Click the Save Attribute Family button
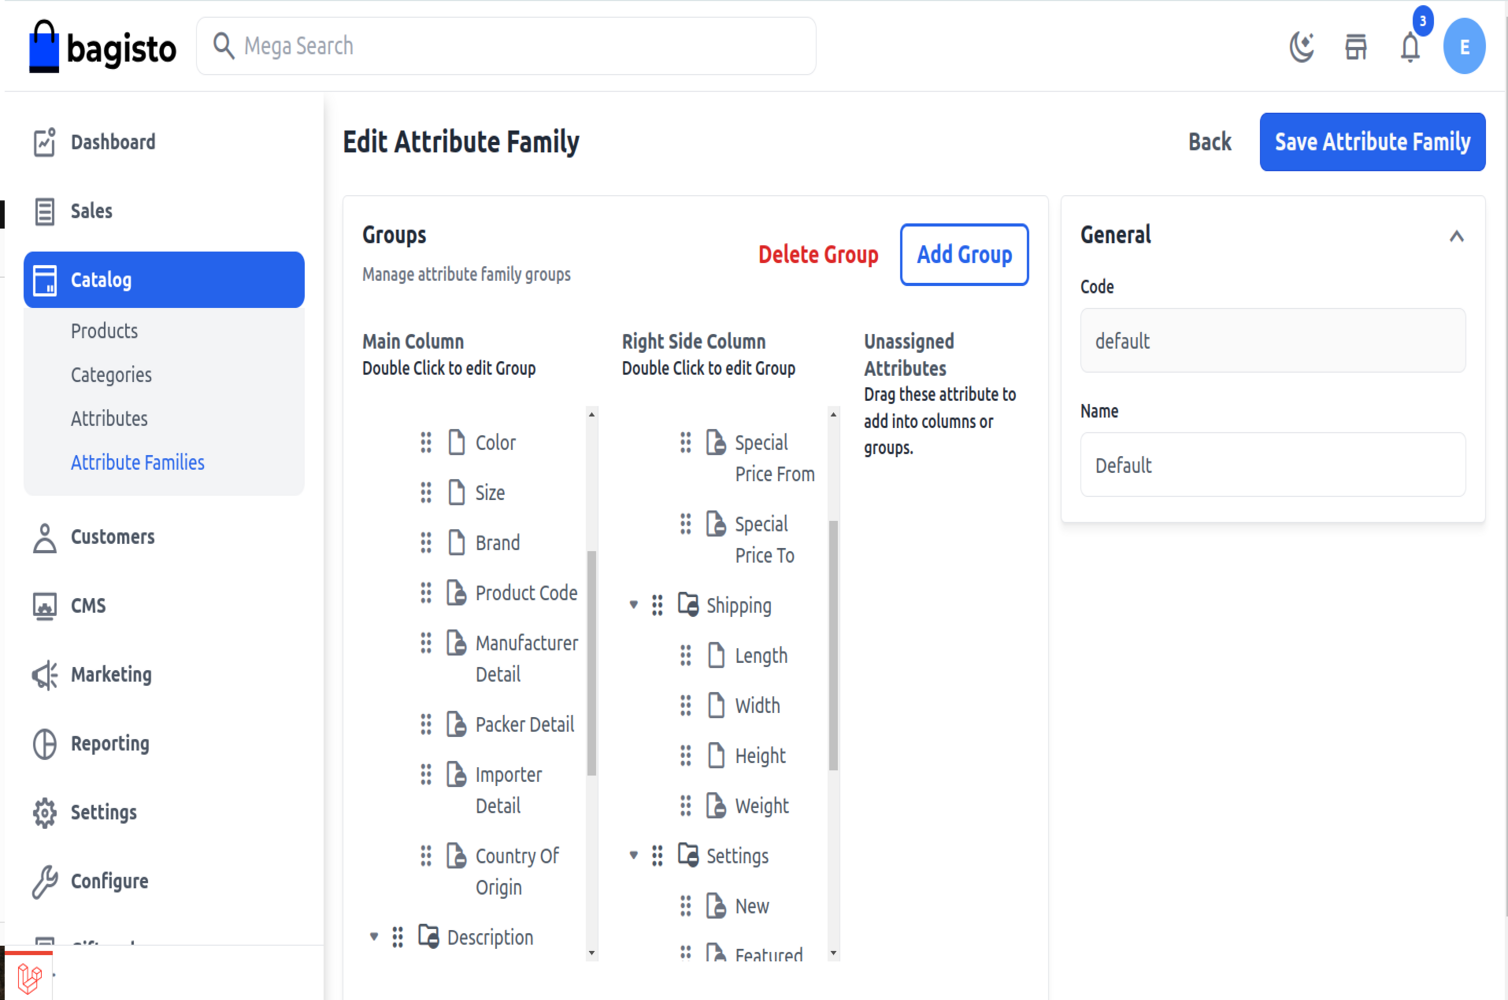 (1372, 142)
